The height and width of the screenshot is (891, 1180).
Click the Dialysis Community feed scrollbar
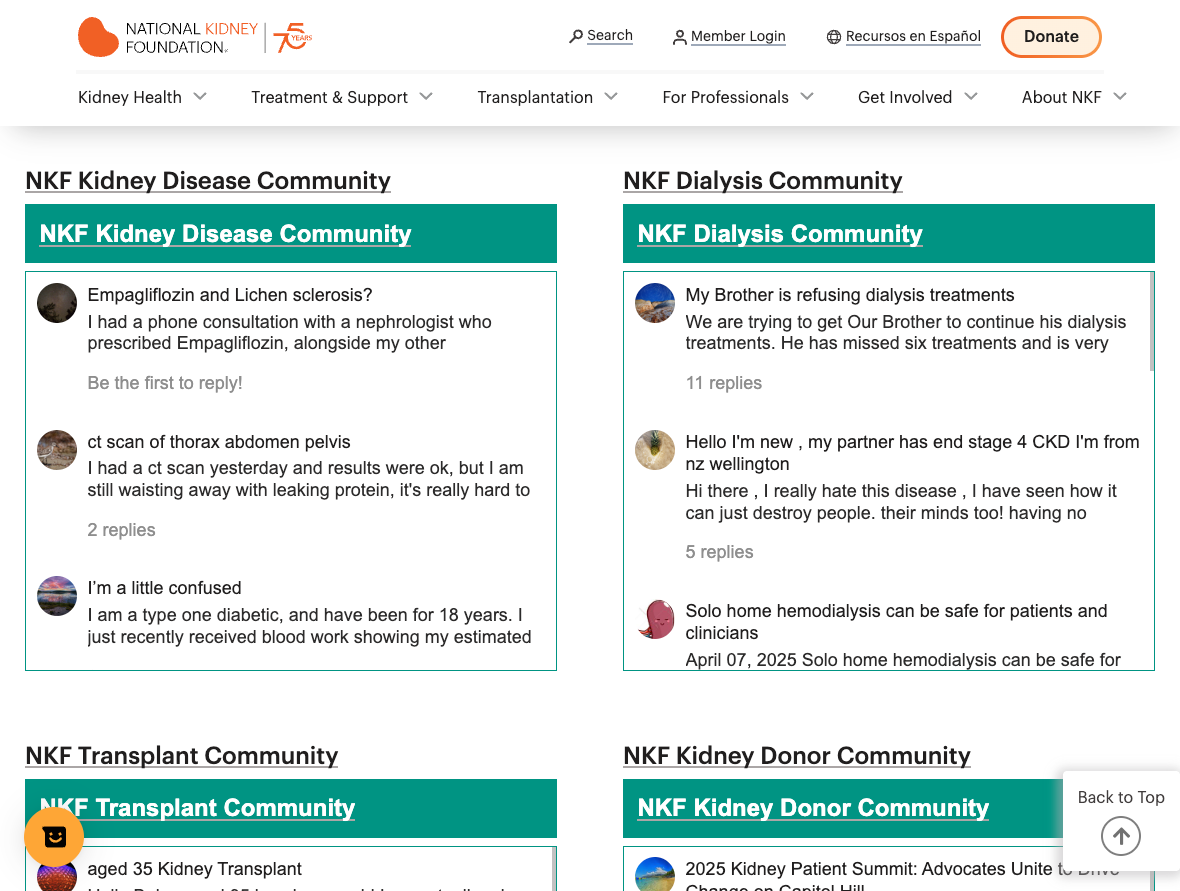click(1151, 321)
